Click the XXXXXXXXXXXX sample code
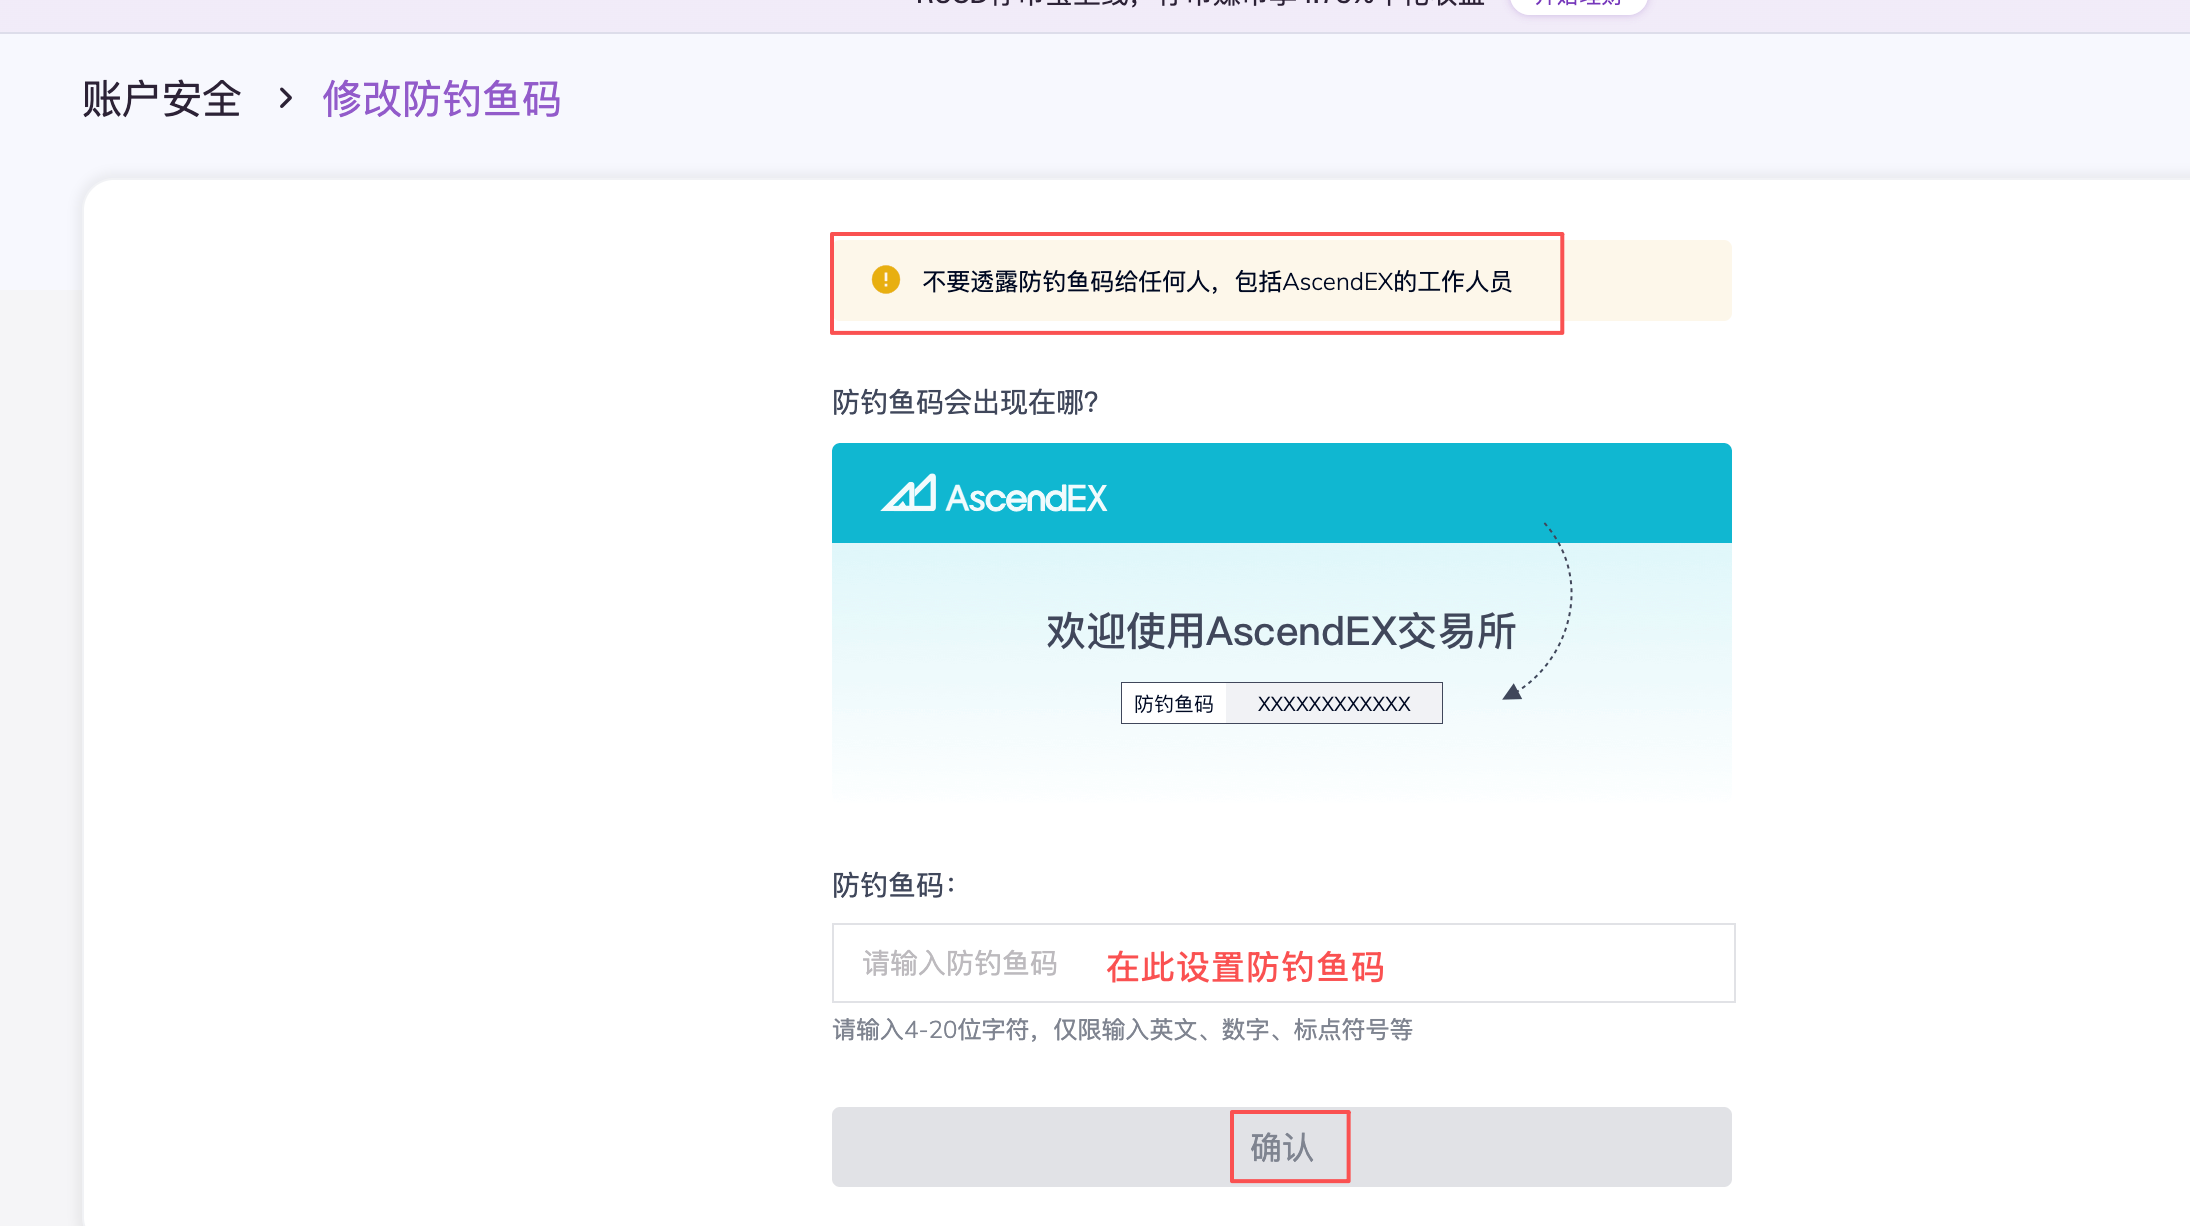Image resolution: width=2190 pixels, height=1226 pixels. click(1334, 704)
